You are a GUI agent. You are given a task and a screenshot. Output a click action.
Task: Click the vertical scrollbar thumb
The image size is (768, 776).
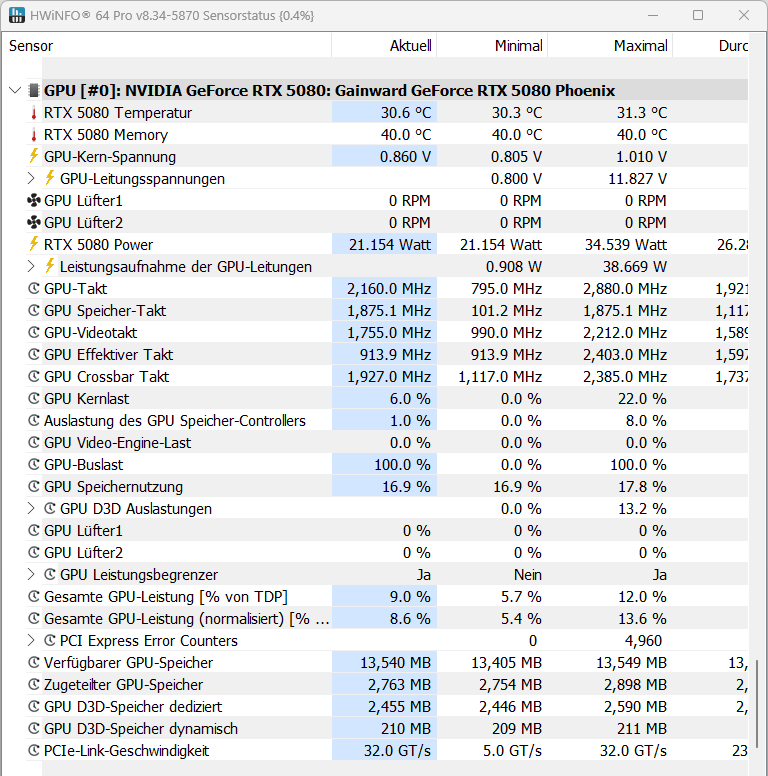click(757, 702)
